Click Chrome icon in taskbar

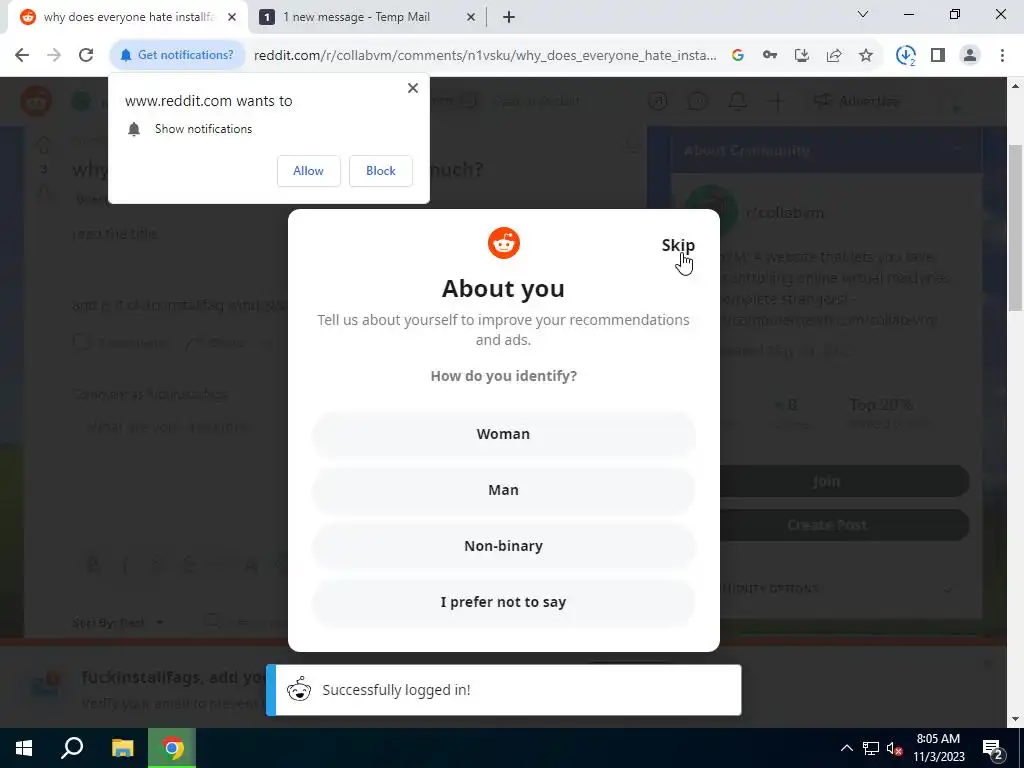(x=172, y=748)
